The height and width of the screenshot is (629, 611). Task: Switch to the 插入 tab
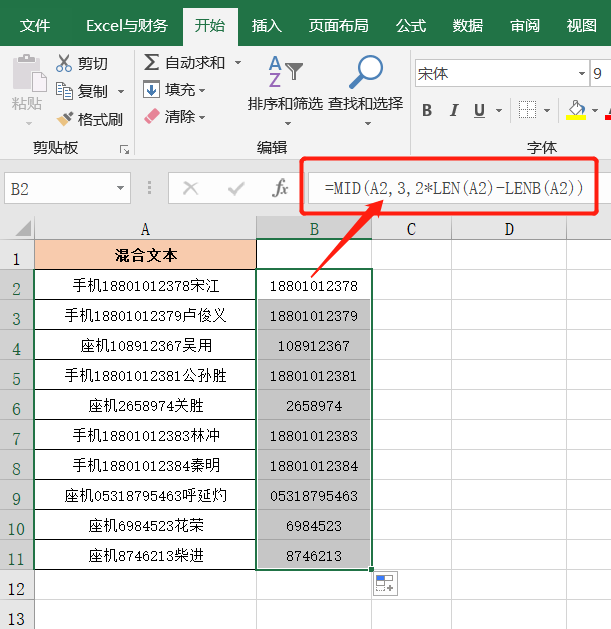[x=266, y=26]
